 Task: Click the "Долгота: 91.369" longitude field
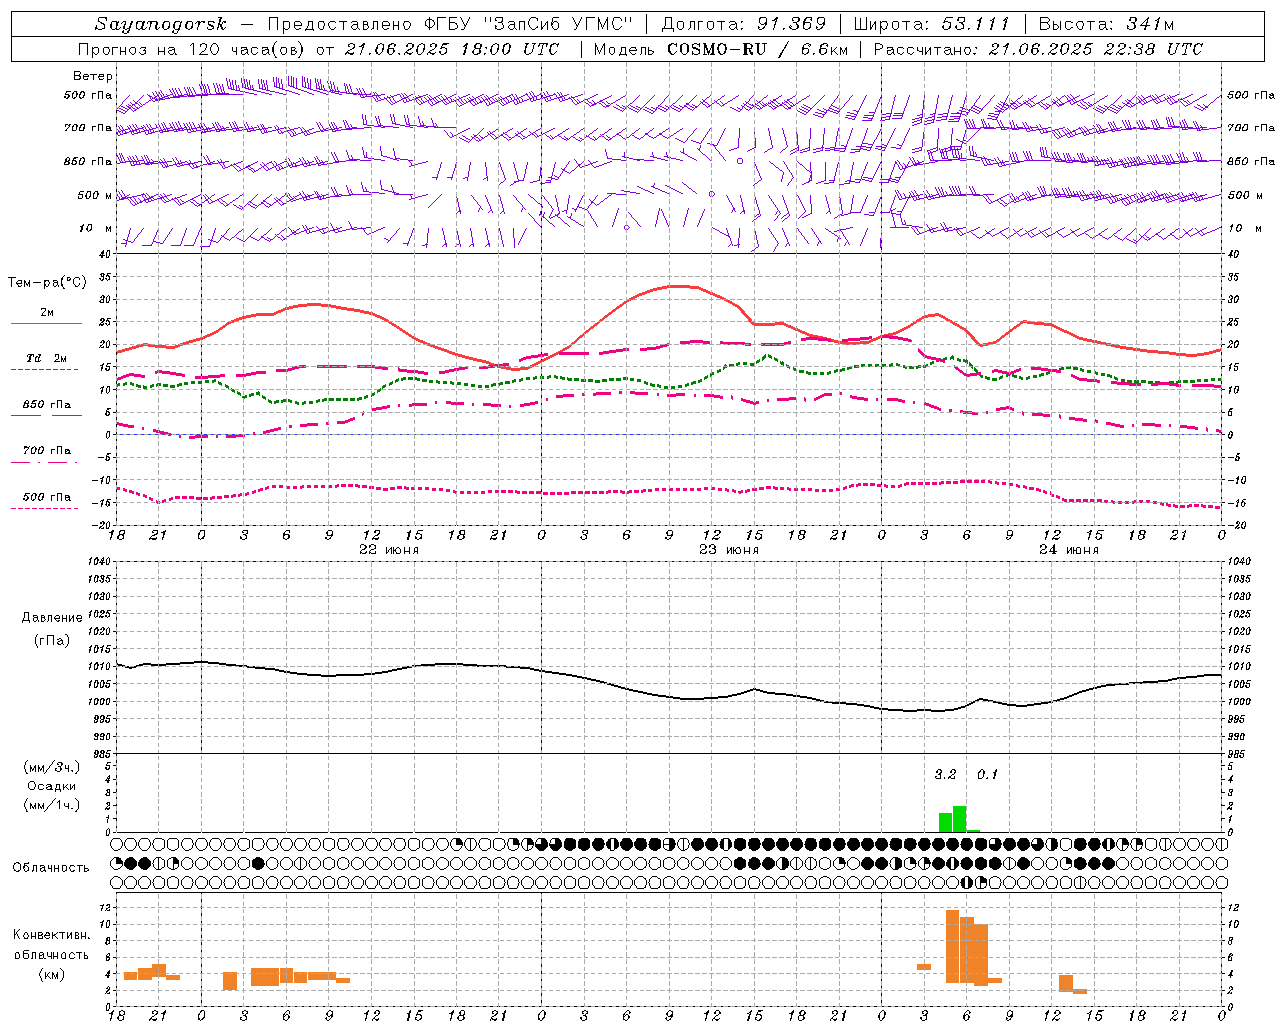pyautogui.click(x=744, y=24)
